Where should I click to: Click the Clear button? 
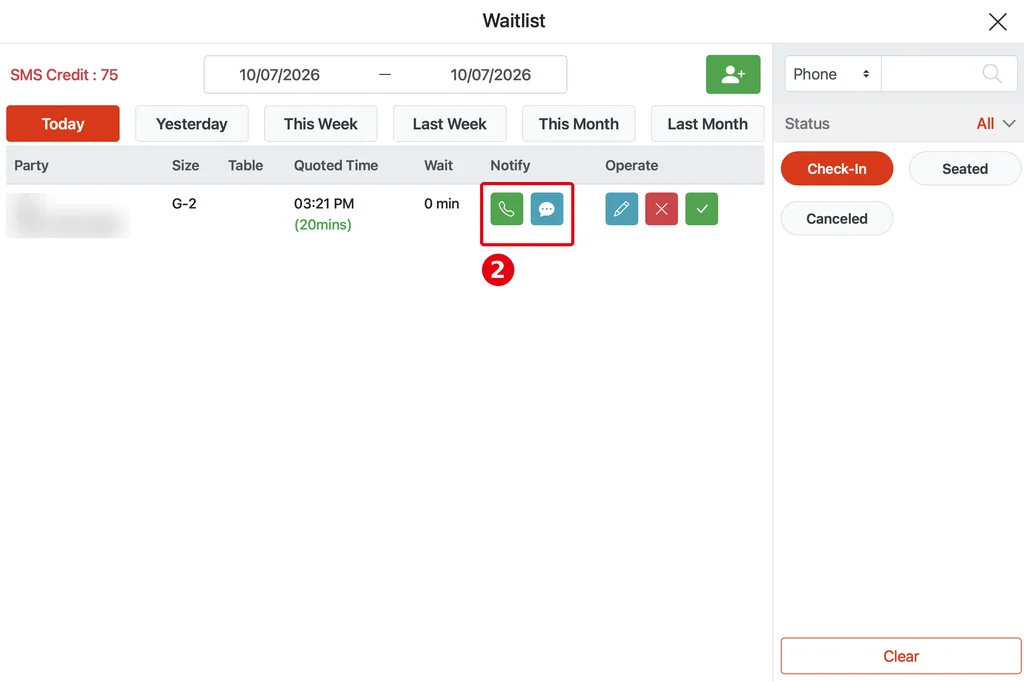click(x=901, y=656)
